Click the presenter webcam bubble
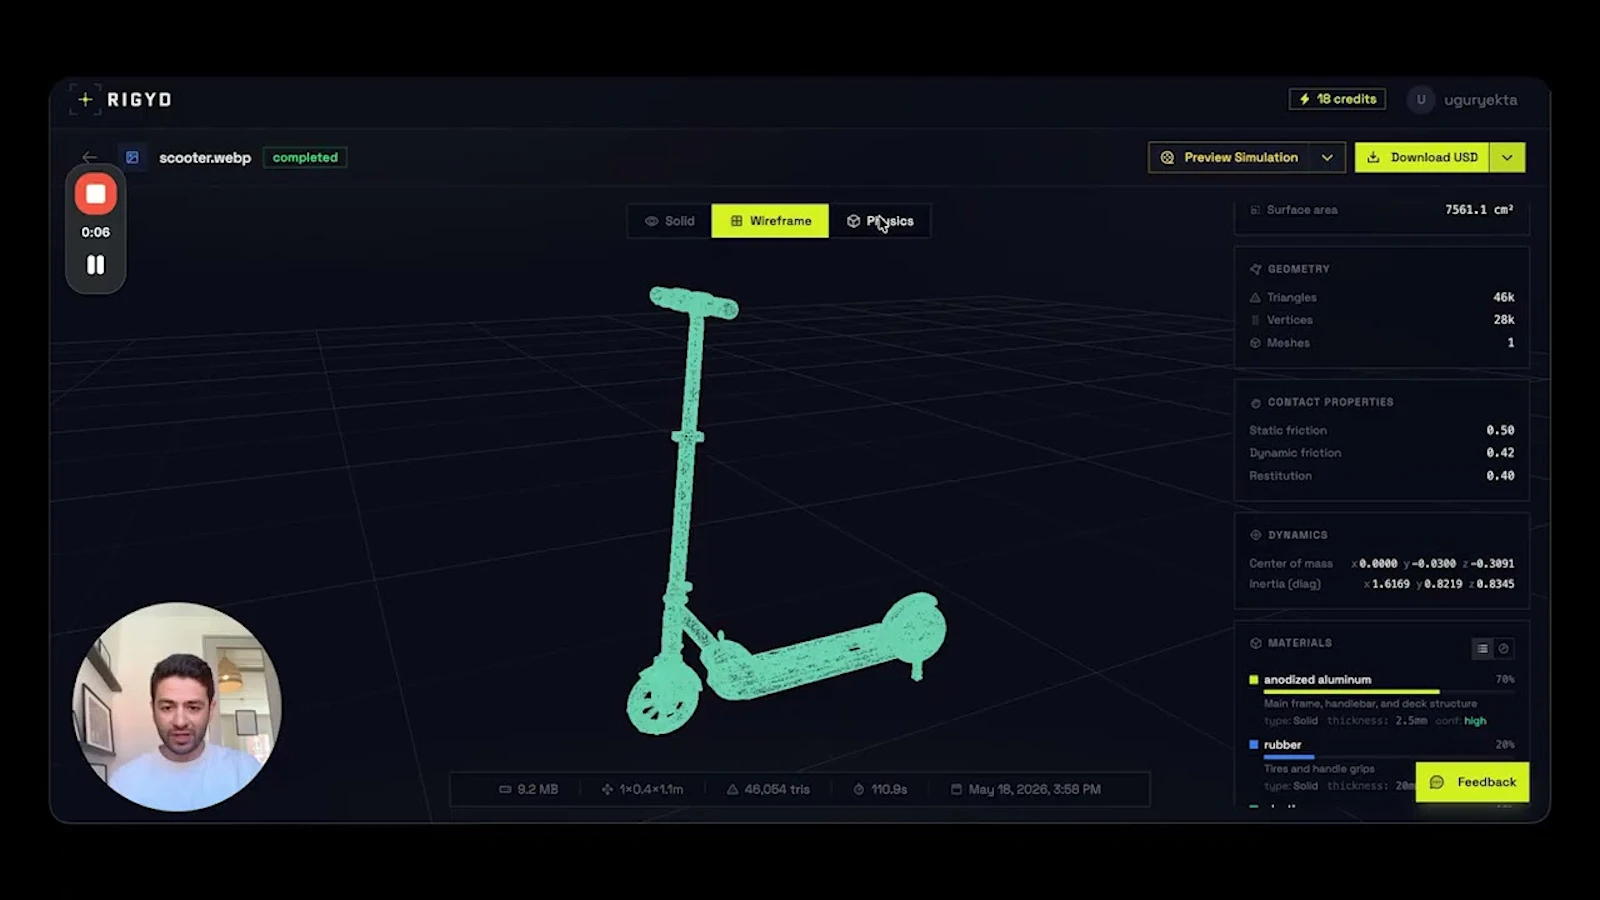The width and height of the screenshot is (1600, 900). tap(177, 706)
